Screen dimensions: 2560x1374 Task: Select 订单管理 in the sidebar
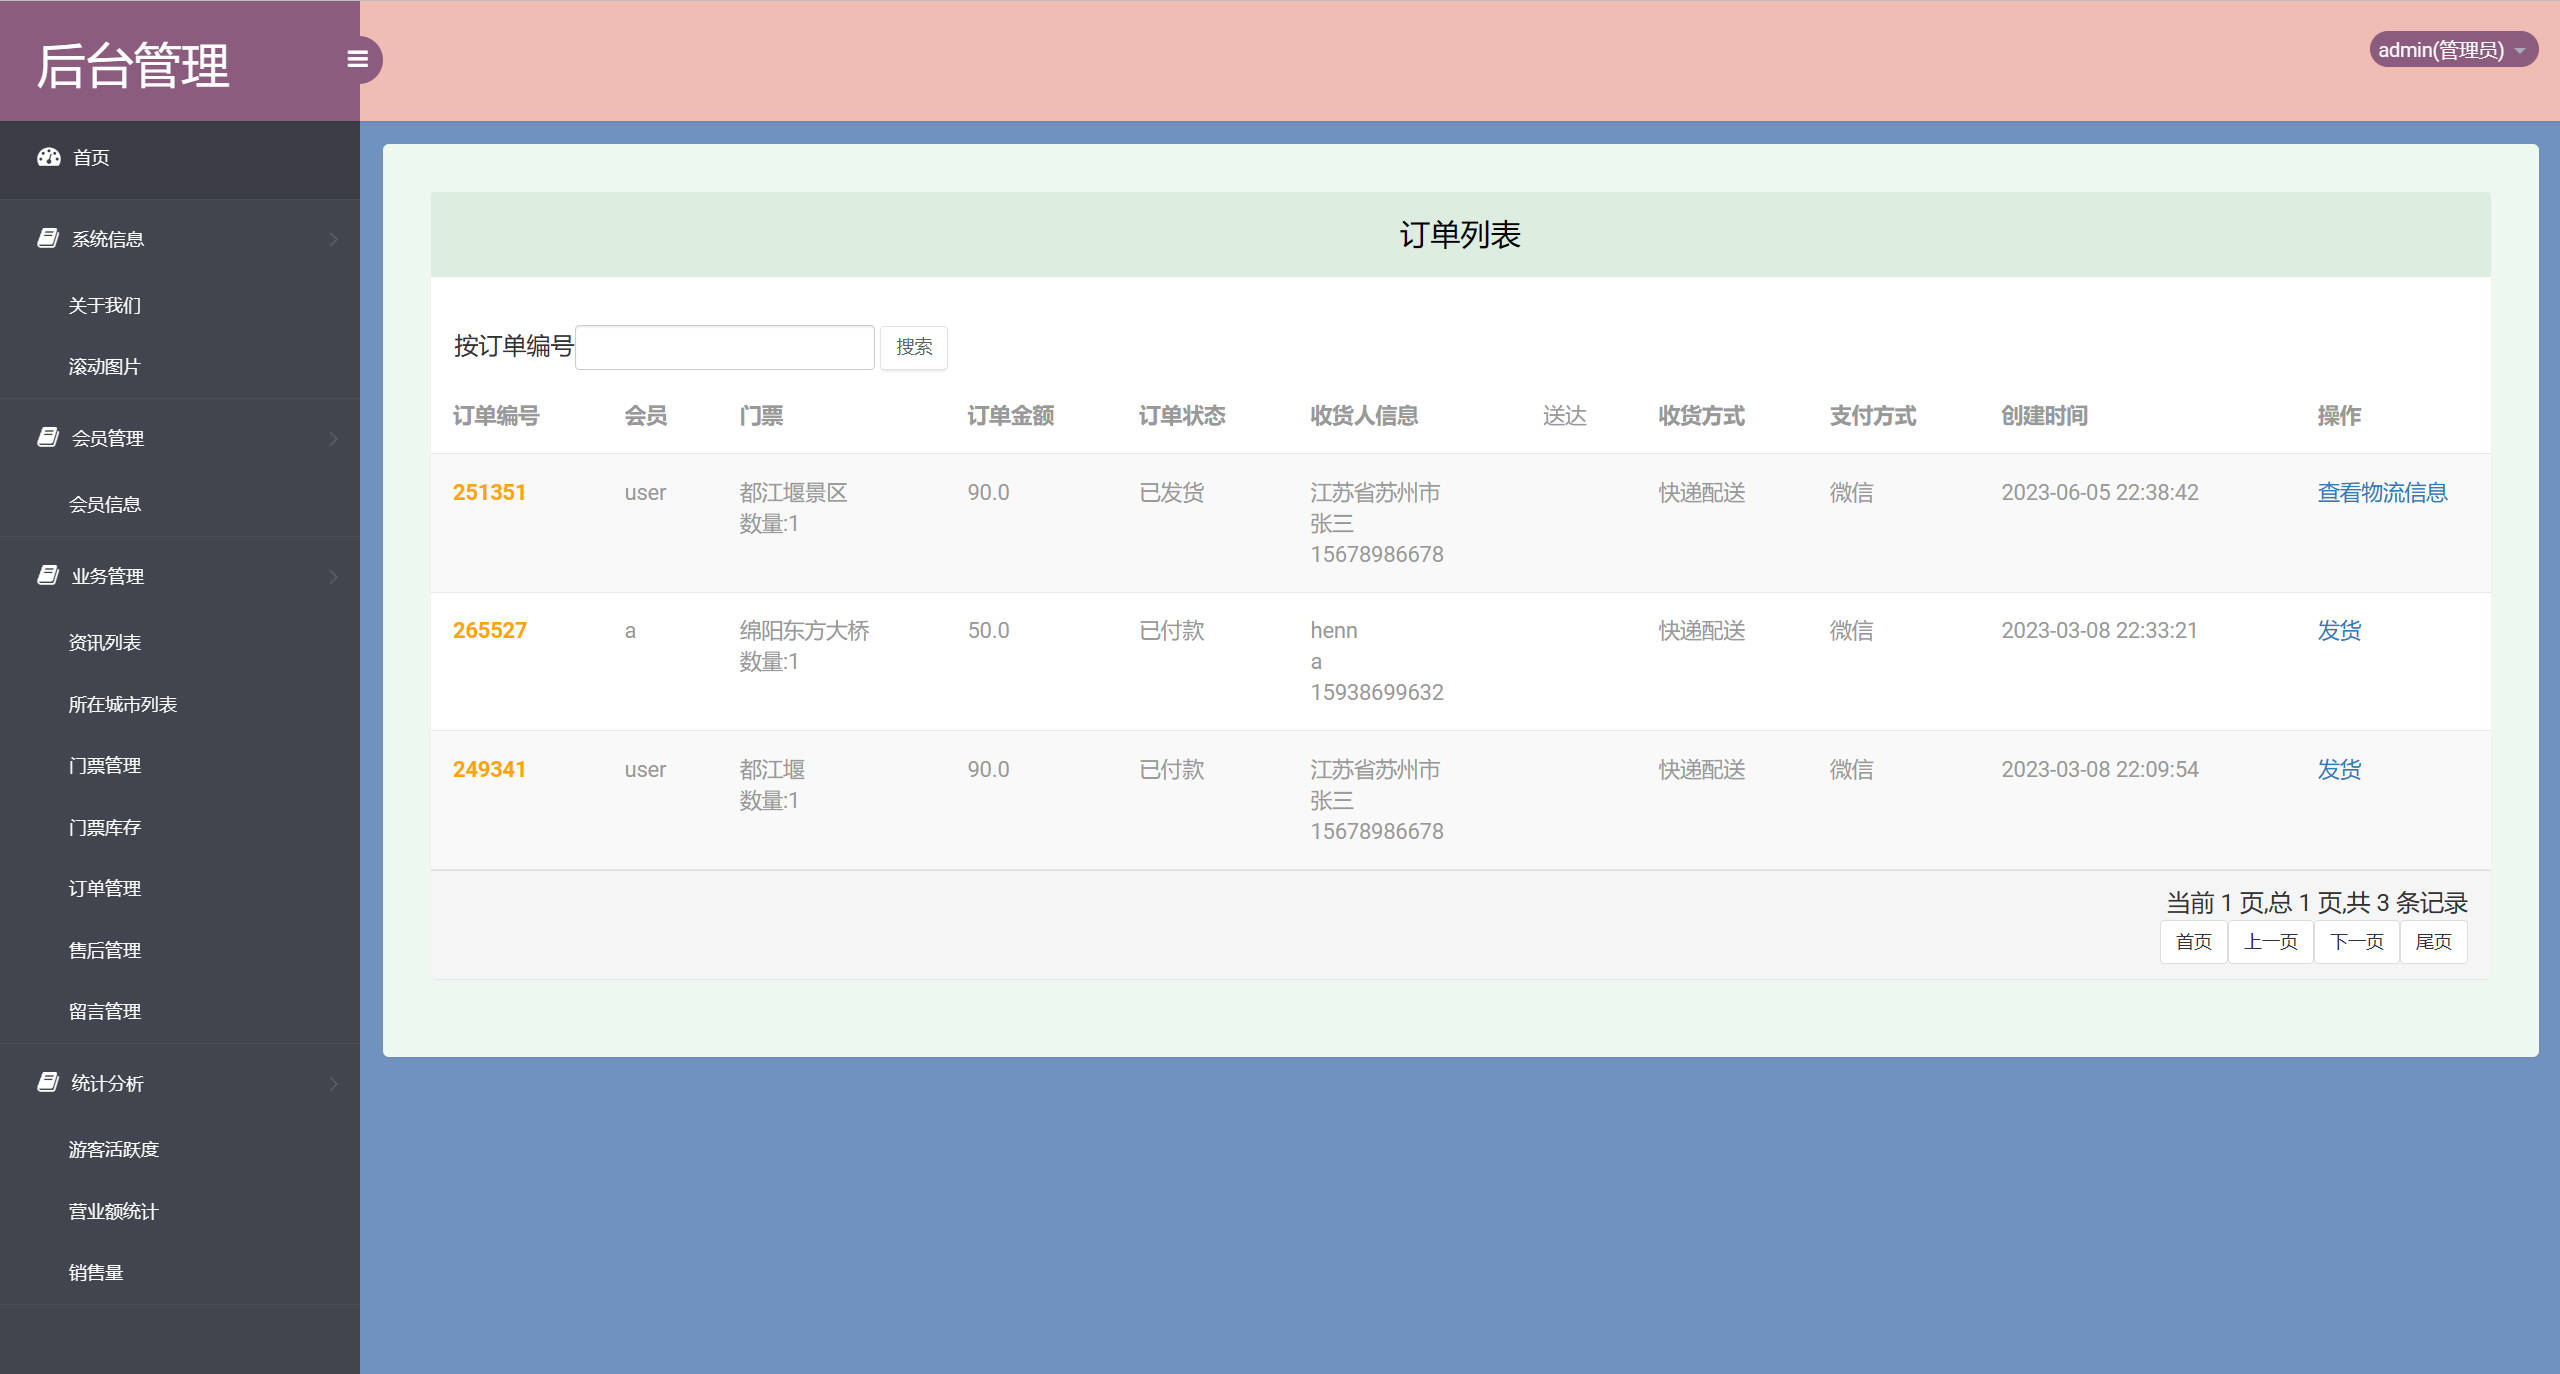[104, 888]
